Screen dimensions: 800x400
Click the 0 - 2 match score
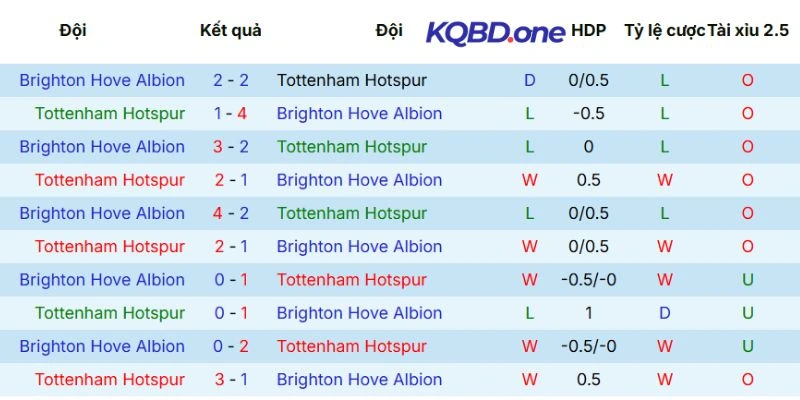(231, 346)
